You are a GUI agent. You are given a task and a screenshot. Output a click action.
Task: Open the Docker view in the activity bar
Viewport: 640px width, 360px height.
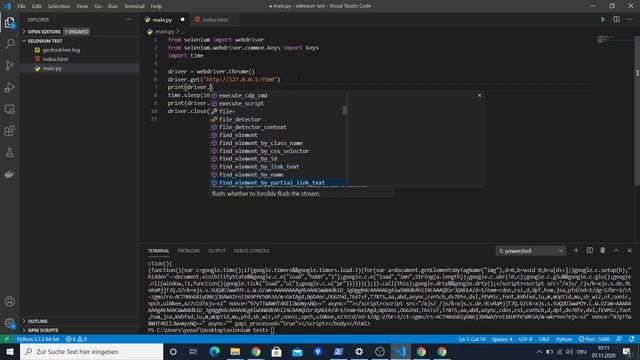tap(9, 174)
